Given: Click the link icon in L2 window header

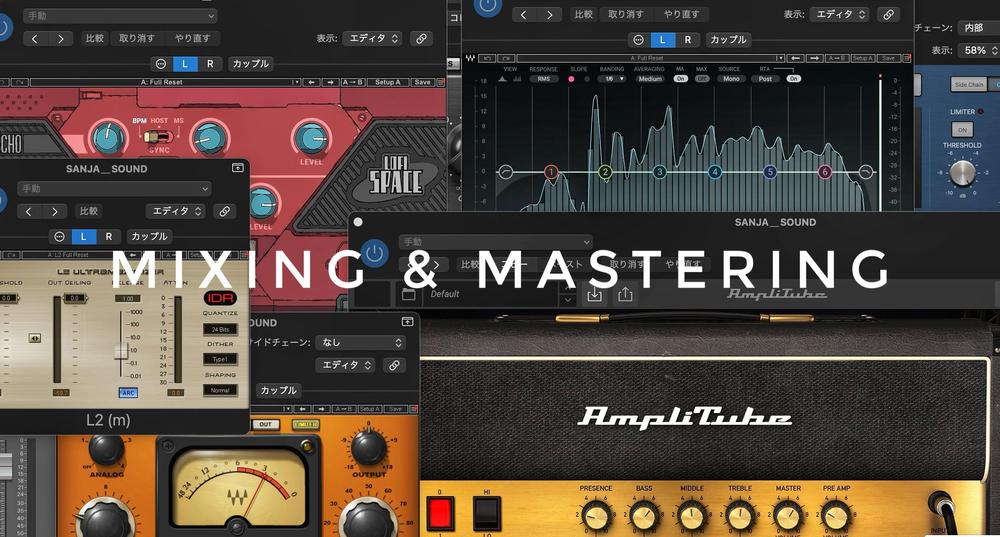Looking at the screenshot, I should [x=224, y=211].
